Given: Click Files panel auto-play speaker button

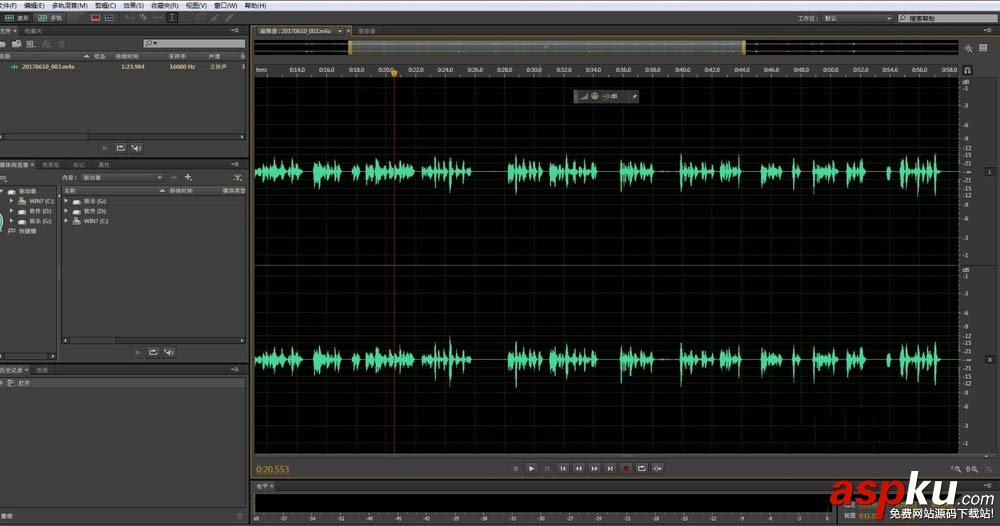Looking at the screenshot, I should [136, 148].
